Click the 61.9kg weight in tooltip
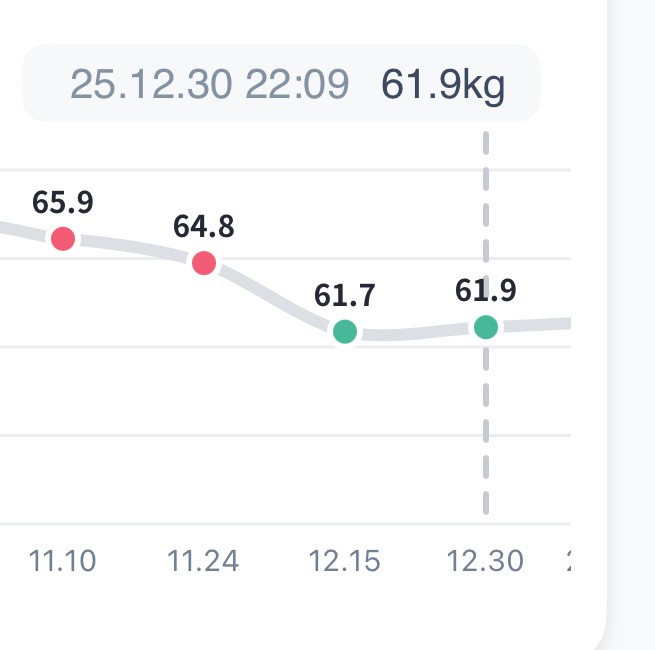Screen dimensions: 655x650 [x=444, y=84]
